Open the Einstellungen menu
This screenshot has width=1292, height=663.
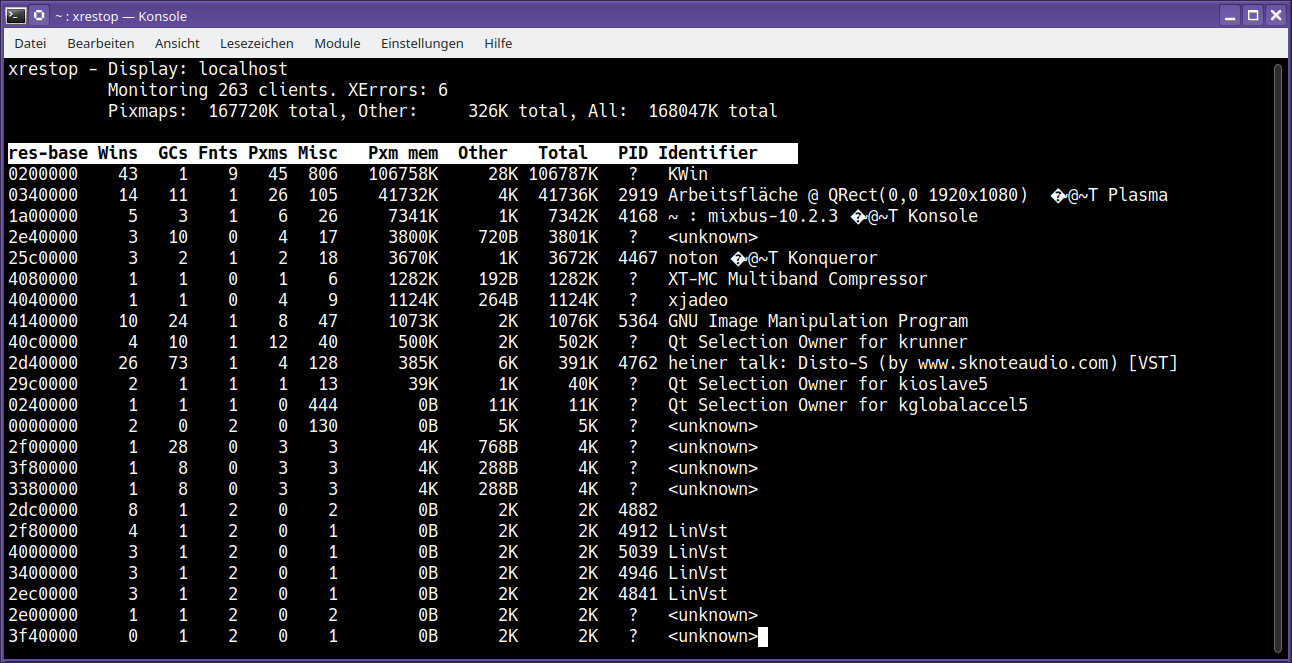tap(422, 44)
